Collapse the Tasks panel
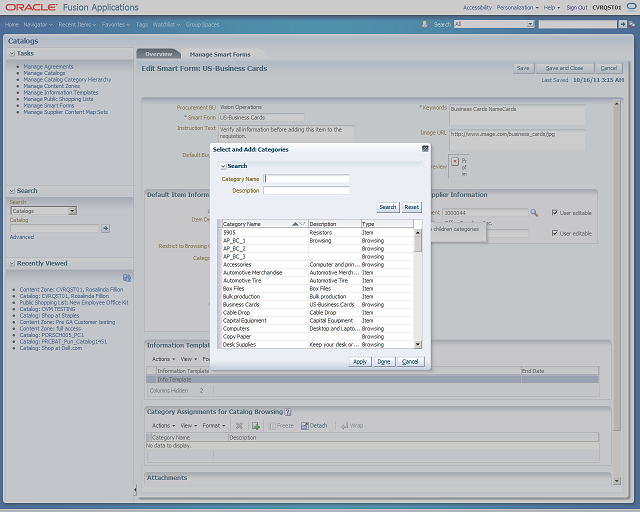This screenshot has width=640, height=512. coord(12,53)
